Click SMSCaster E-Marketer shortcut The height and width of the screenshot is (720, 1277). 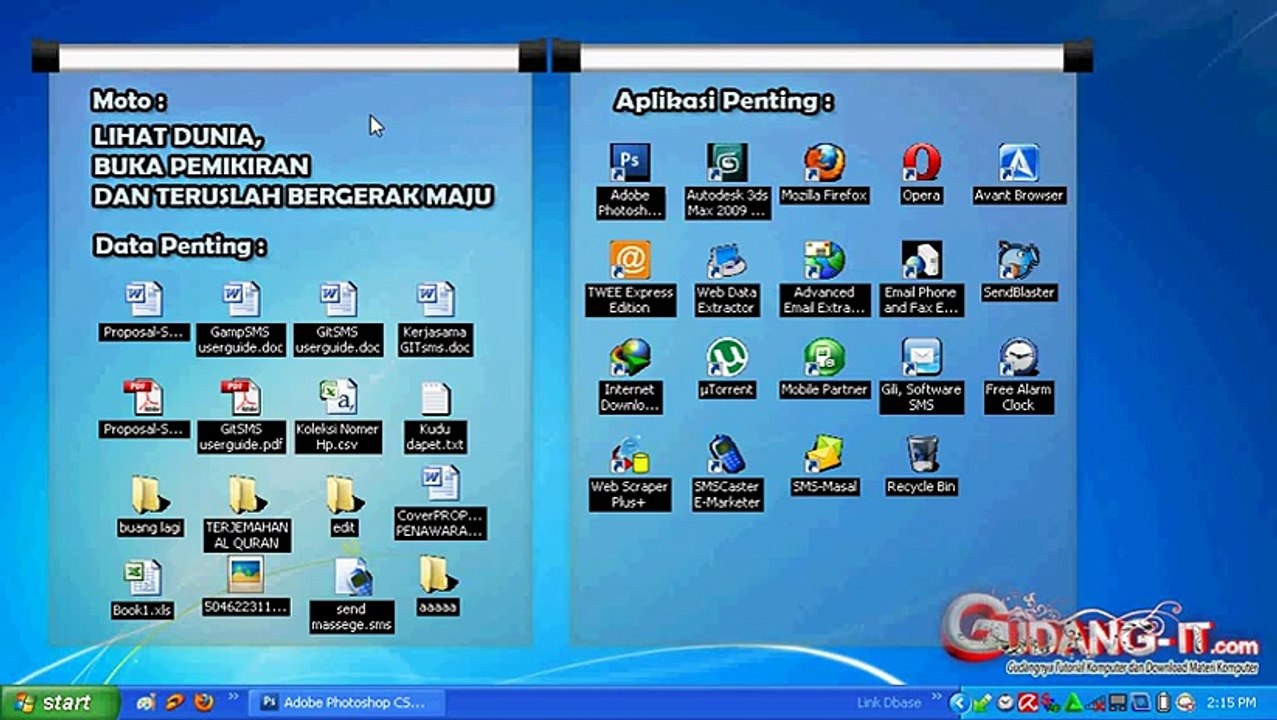[x=727, y=473]
